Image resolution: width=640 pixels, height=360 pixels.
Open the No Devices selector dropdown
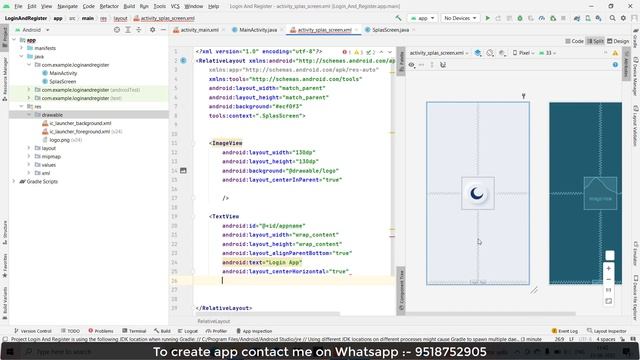point(460,18)
